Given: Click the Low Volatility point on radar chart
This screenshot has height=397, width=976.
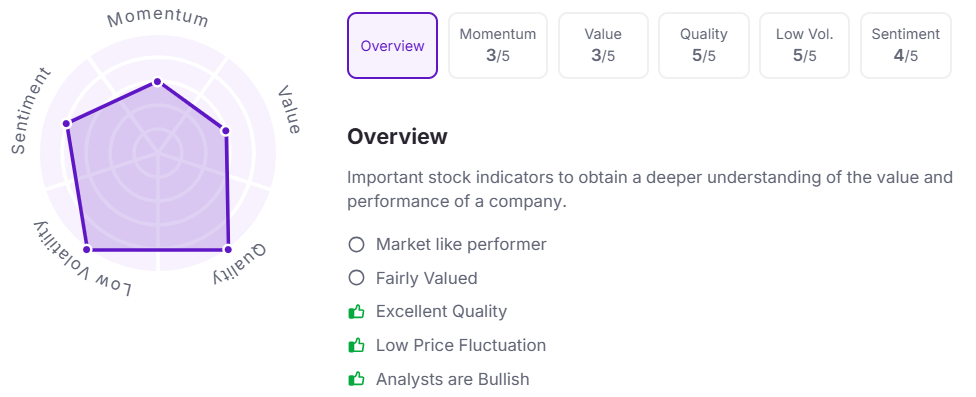Looking at the screenshot, I should pos(87,249).
